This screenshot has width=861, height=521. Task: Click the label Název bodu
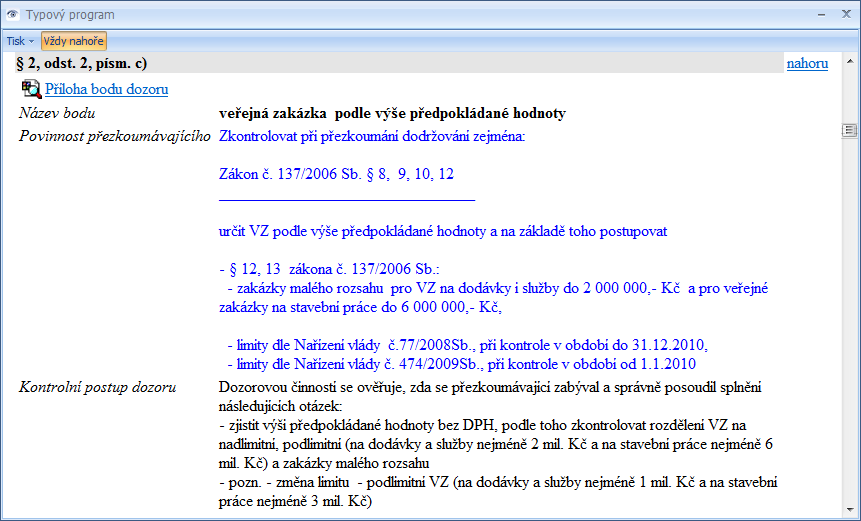pyautogui.click(x=57, y=113)
